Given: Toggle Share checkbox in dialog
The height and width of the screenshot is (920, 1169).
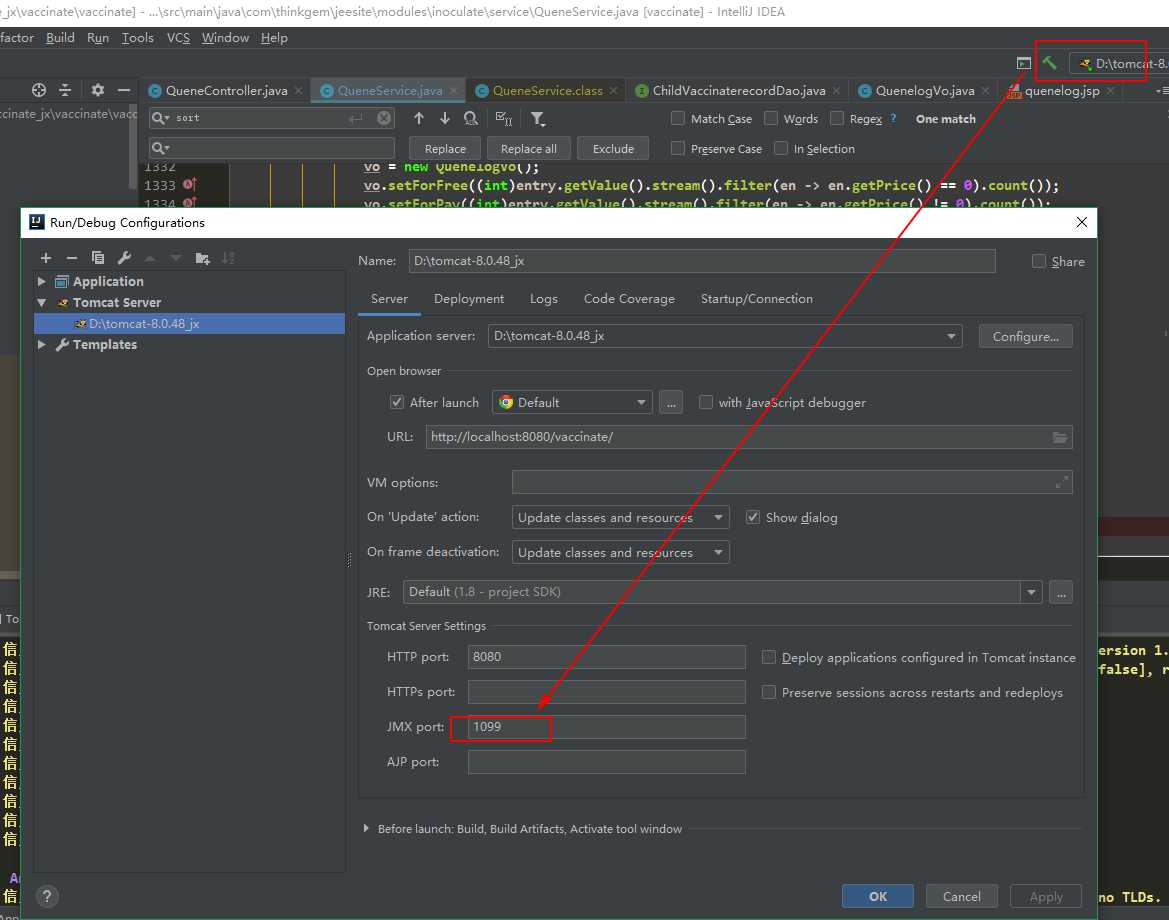Looking at the screenshot, I should [1039, 261].
